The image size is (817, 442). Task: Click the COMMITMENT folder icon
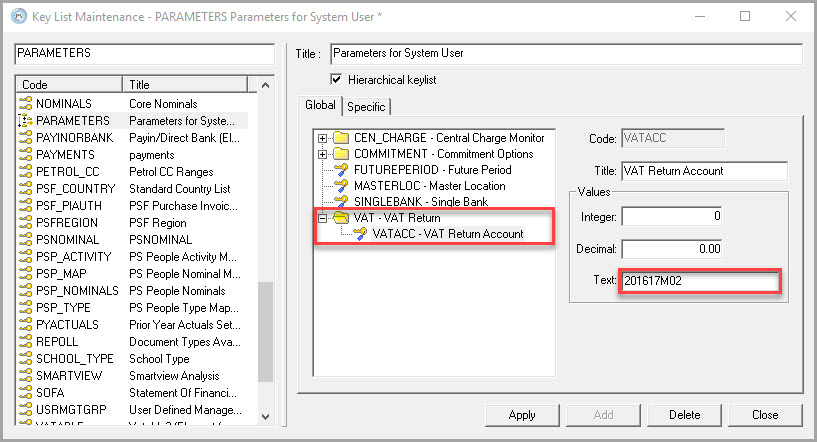click(x=341, y=154)
